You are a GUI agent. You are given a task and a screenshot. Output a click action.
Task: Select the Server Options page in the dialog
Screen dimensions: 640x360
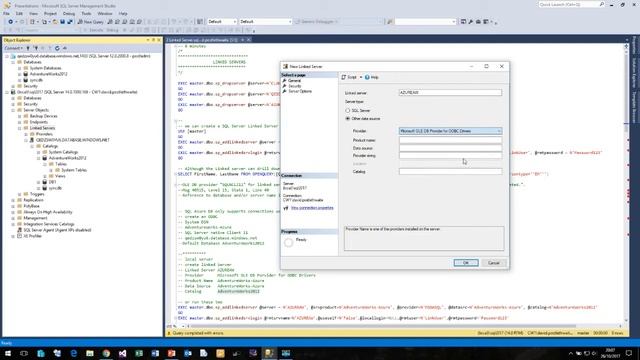300,91
